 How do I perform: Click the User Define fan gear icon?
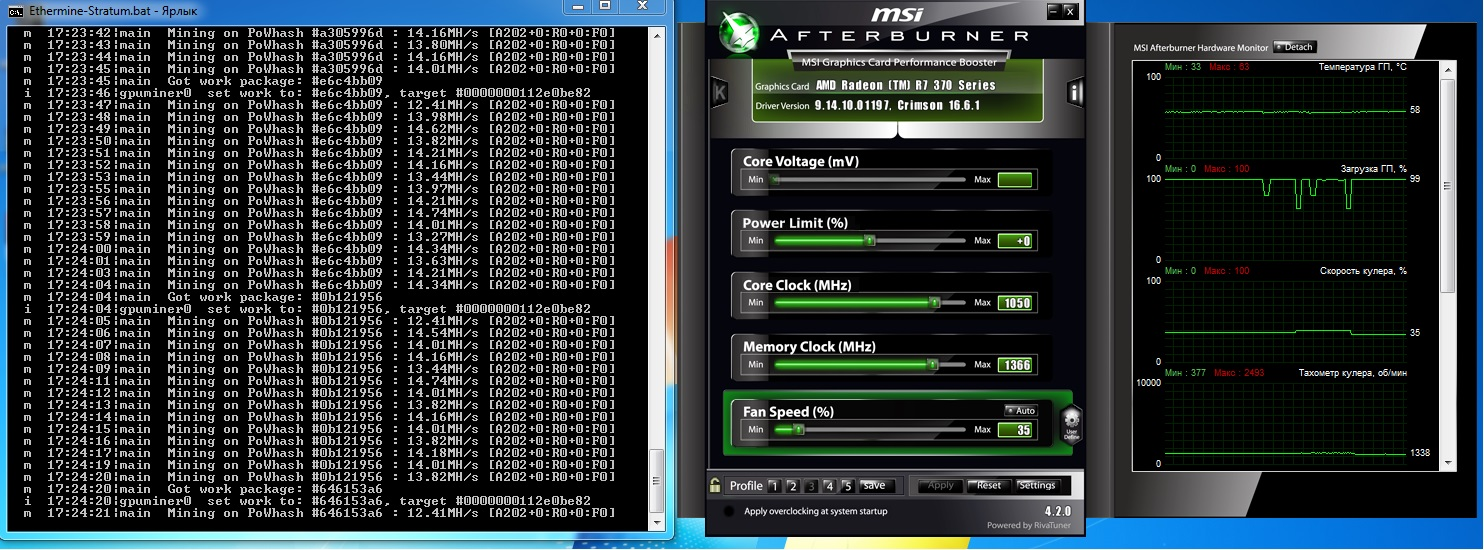tap(1071, 424)
